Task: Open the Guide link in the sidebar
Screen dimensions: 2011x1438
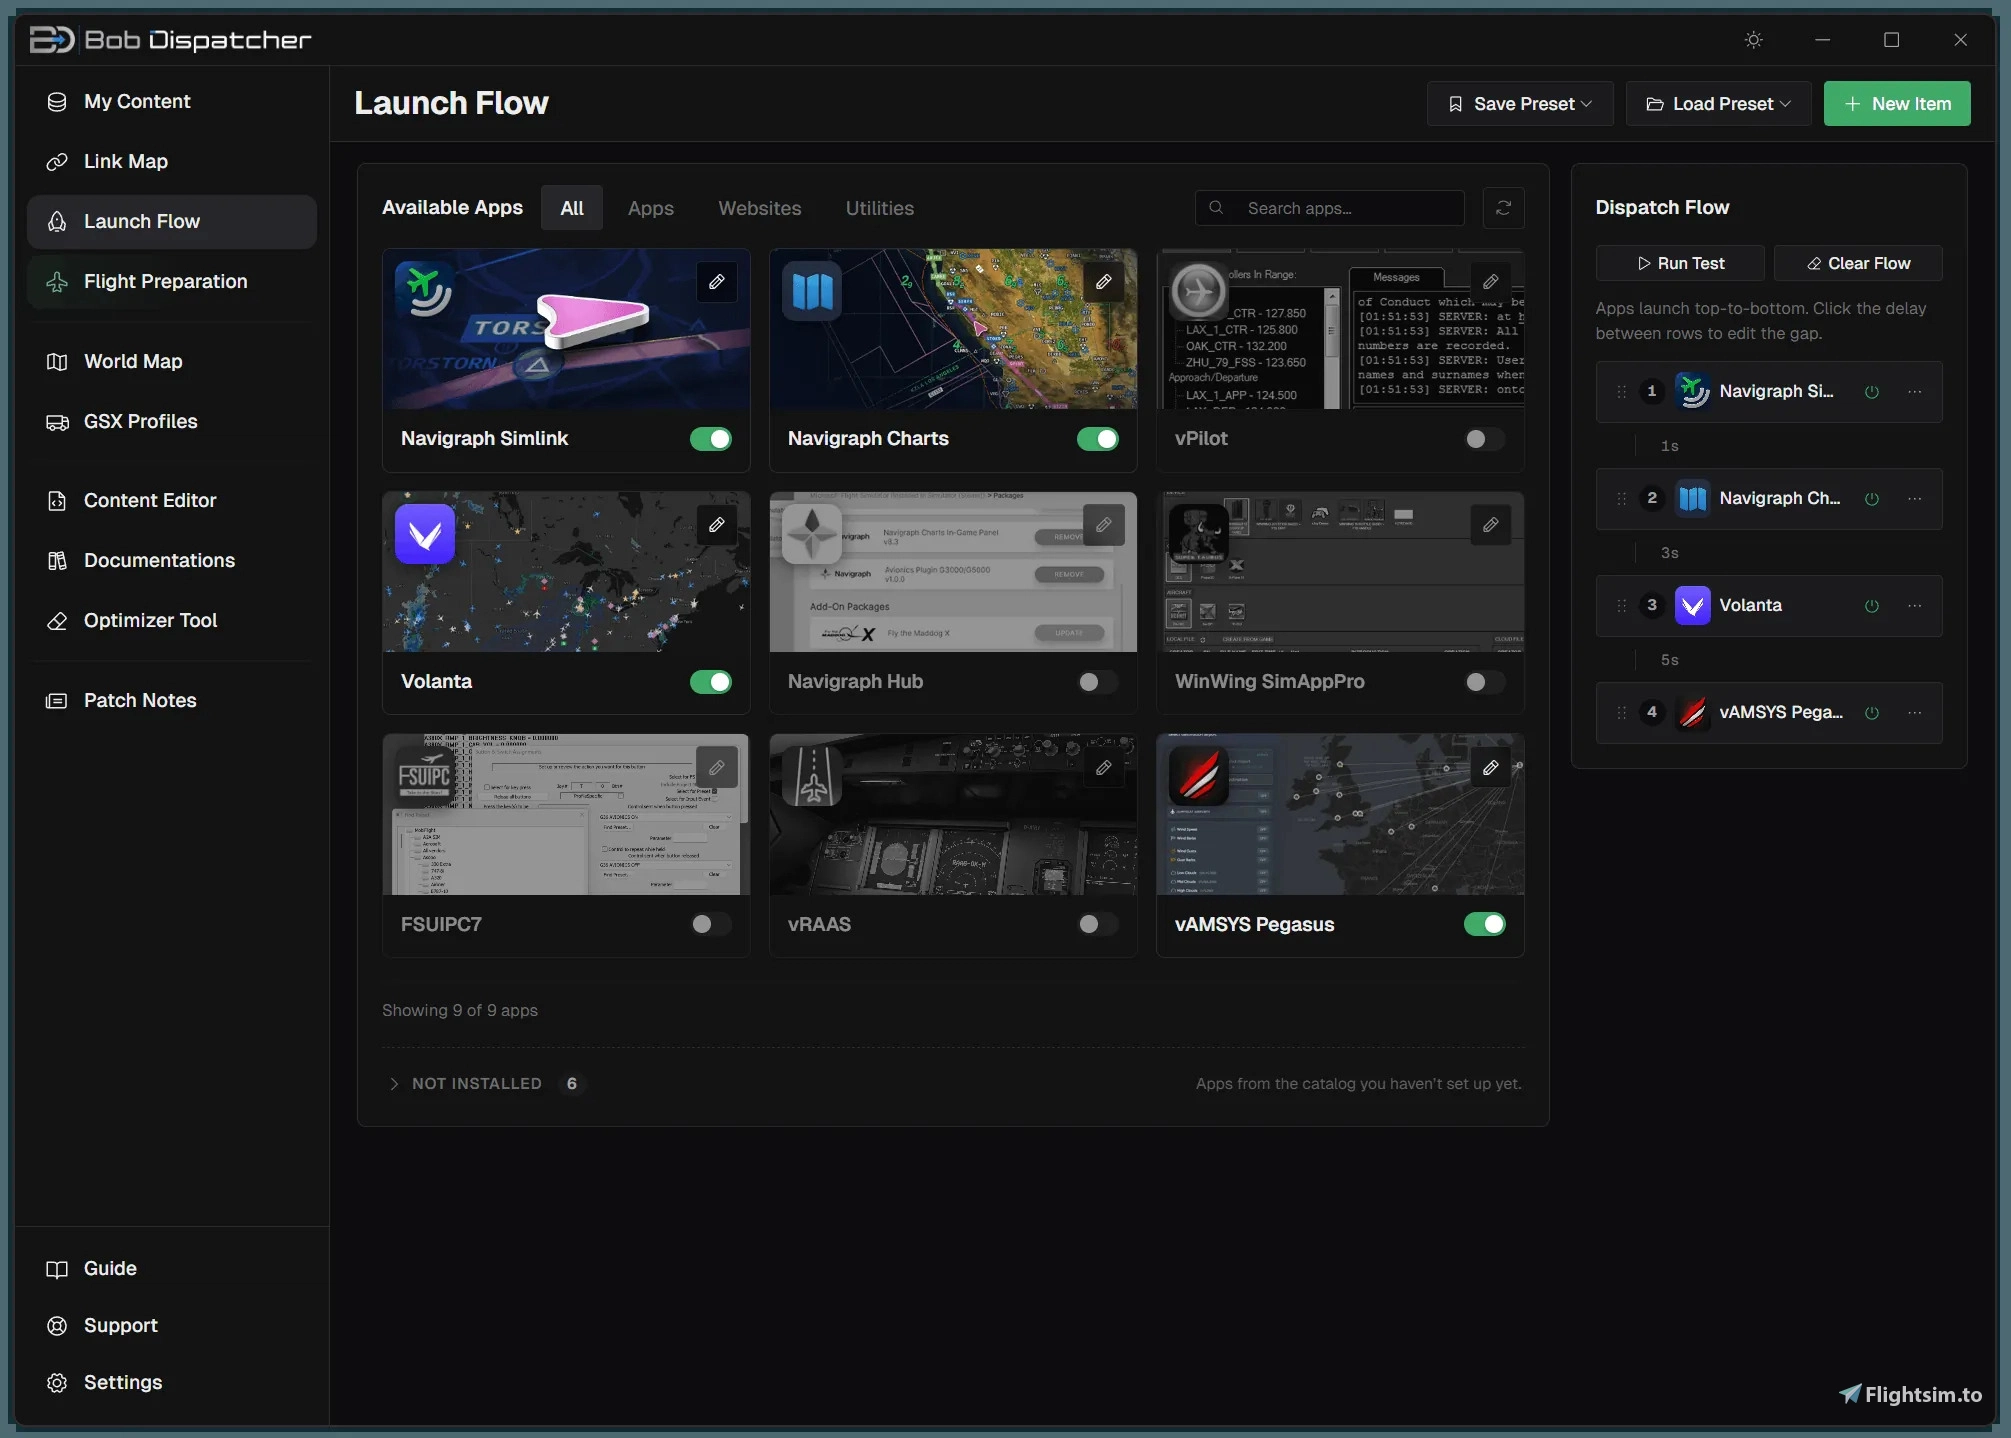Action: [x=172, y=1269]
